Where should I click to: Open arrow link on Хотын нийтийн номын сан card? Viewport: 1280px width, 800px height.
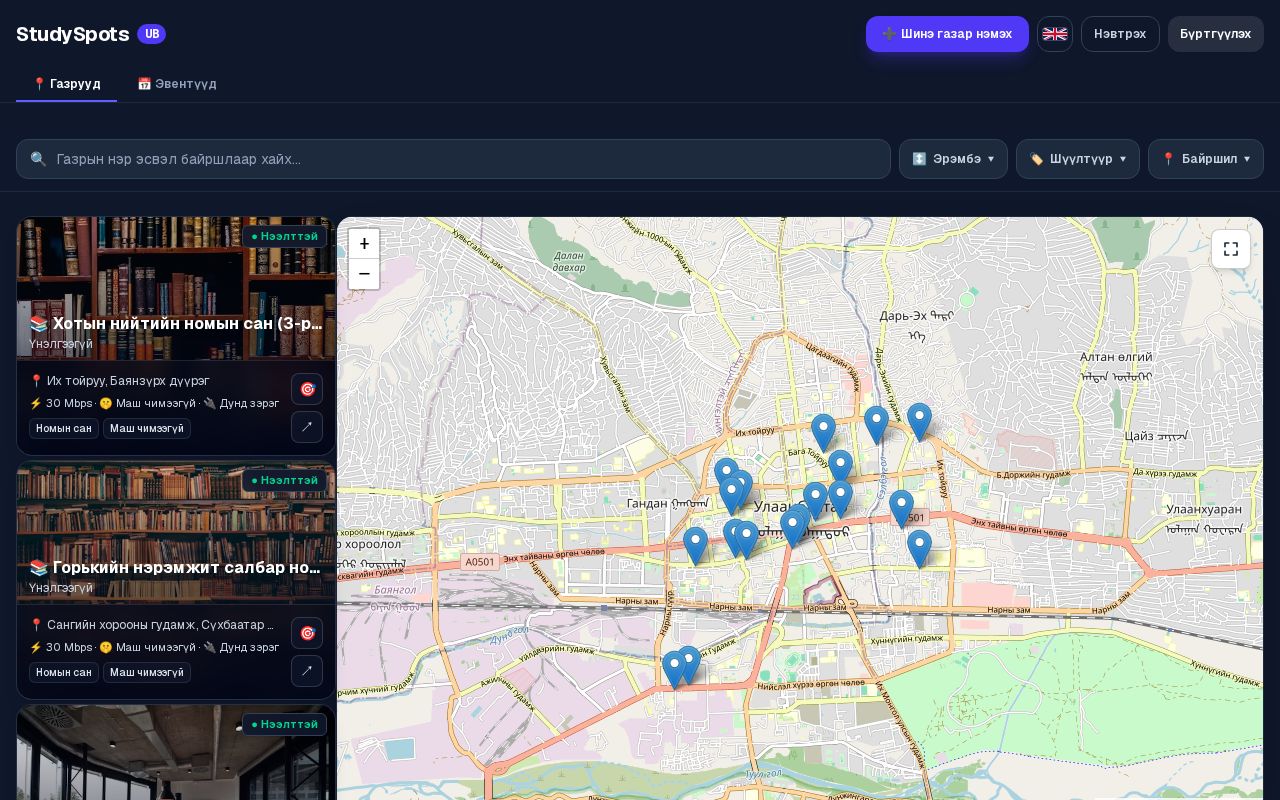click(x=307, y=427)
